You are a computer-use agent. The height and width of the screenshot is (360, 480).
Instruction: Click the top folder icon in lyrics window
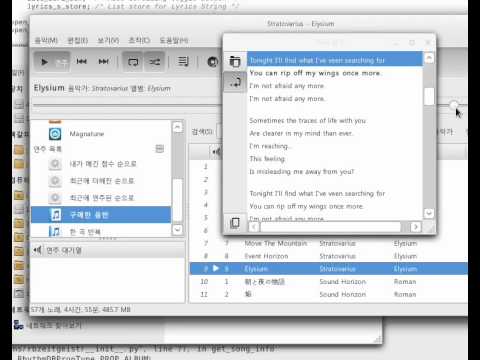[235, 61]
